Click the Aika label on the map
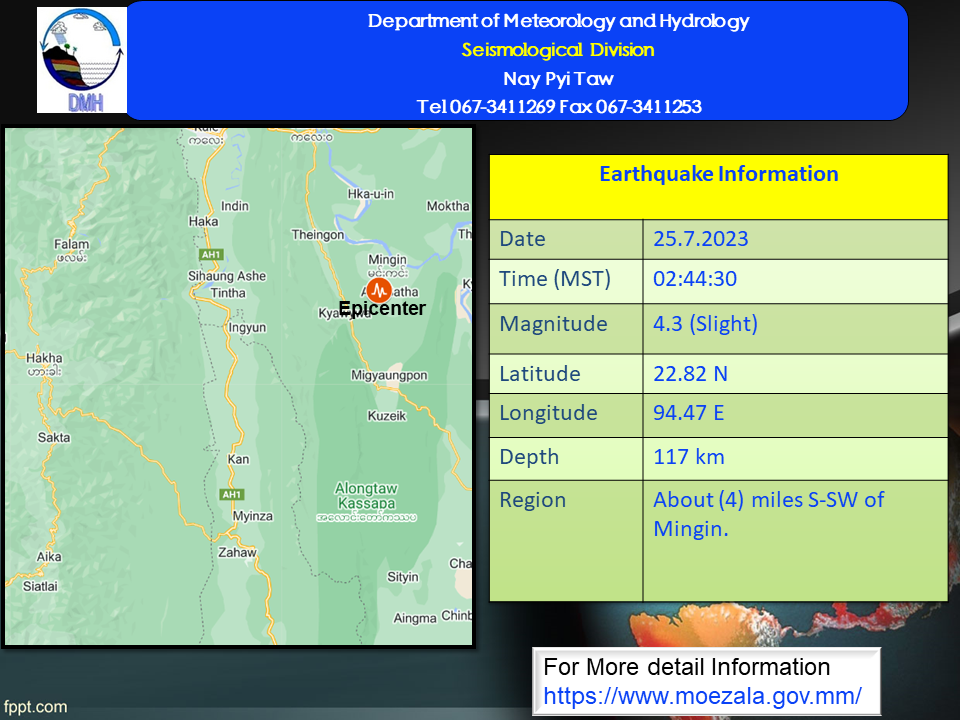This screenshot has height=720, width=960. (x=49, y=557)
